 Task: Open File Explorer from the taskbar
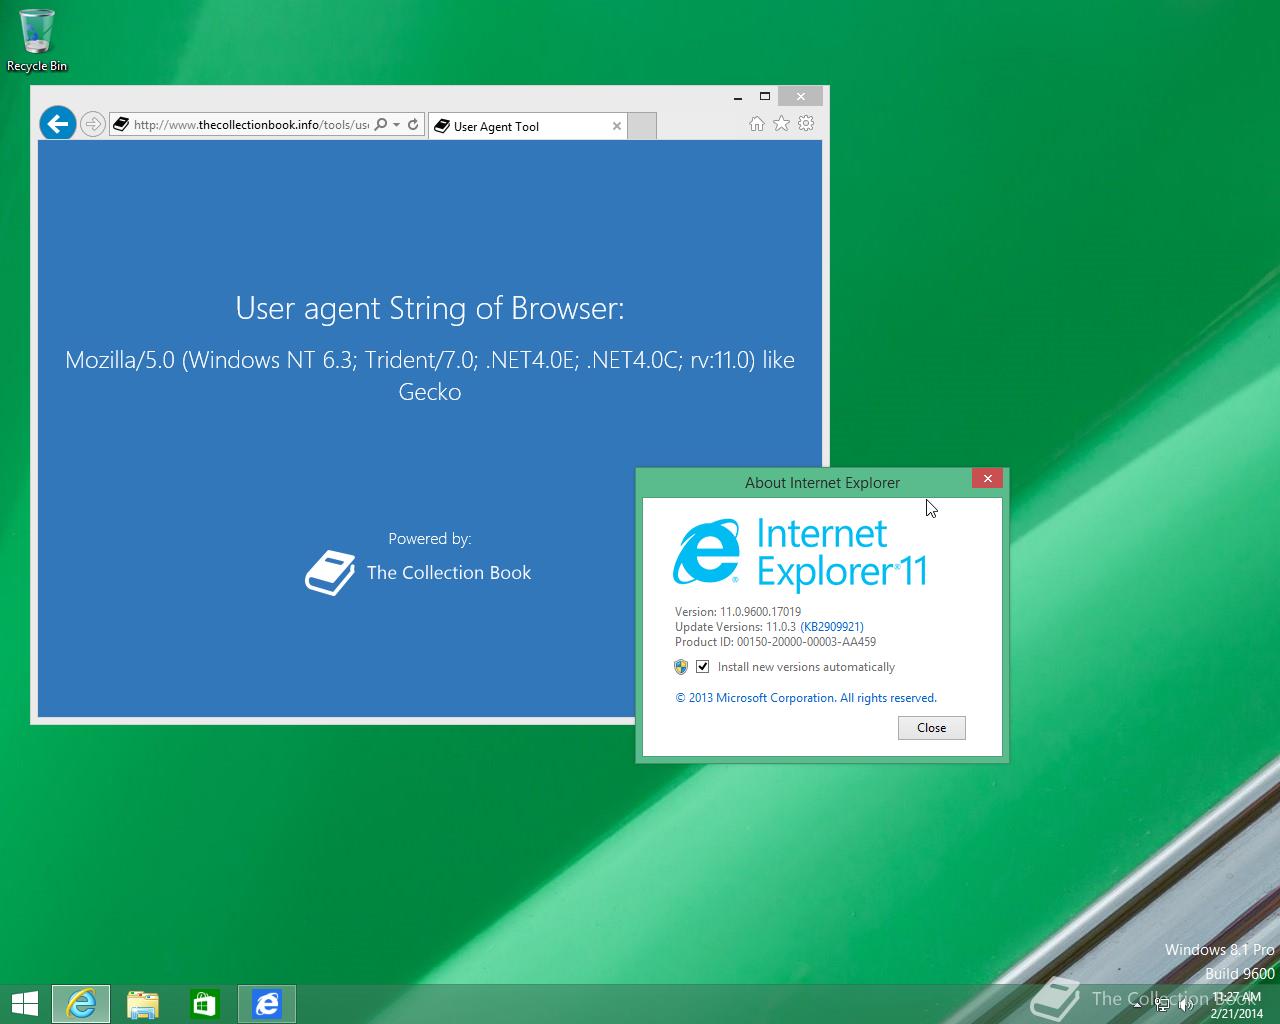[x=143, y=1004]
